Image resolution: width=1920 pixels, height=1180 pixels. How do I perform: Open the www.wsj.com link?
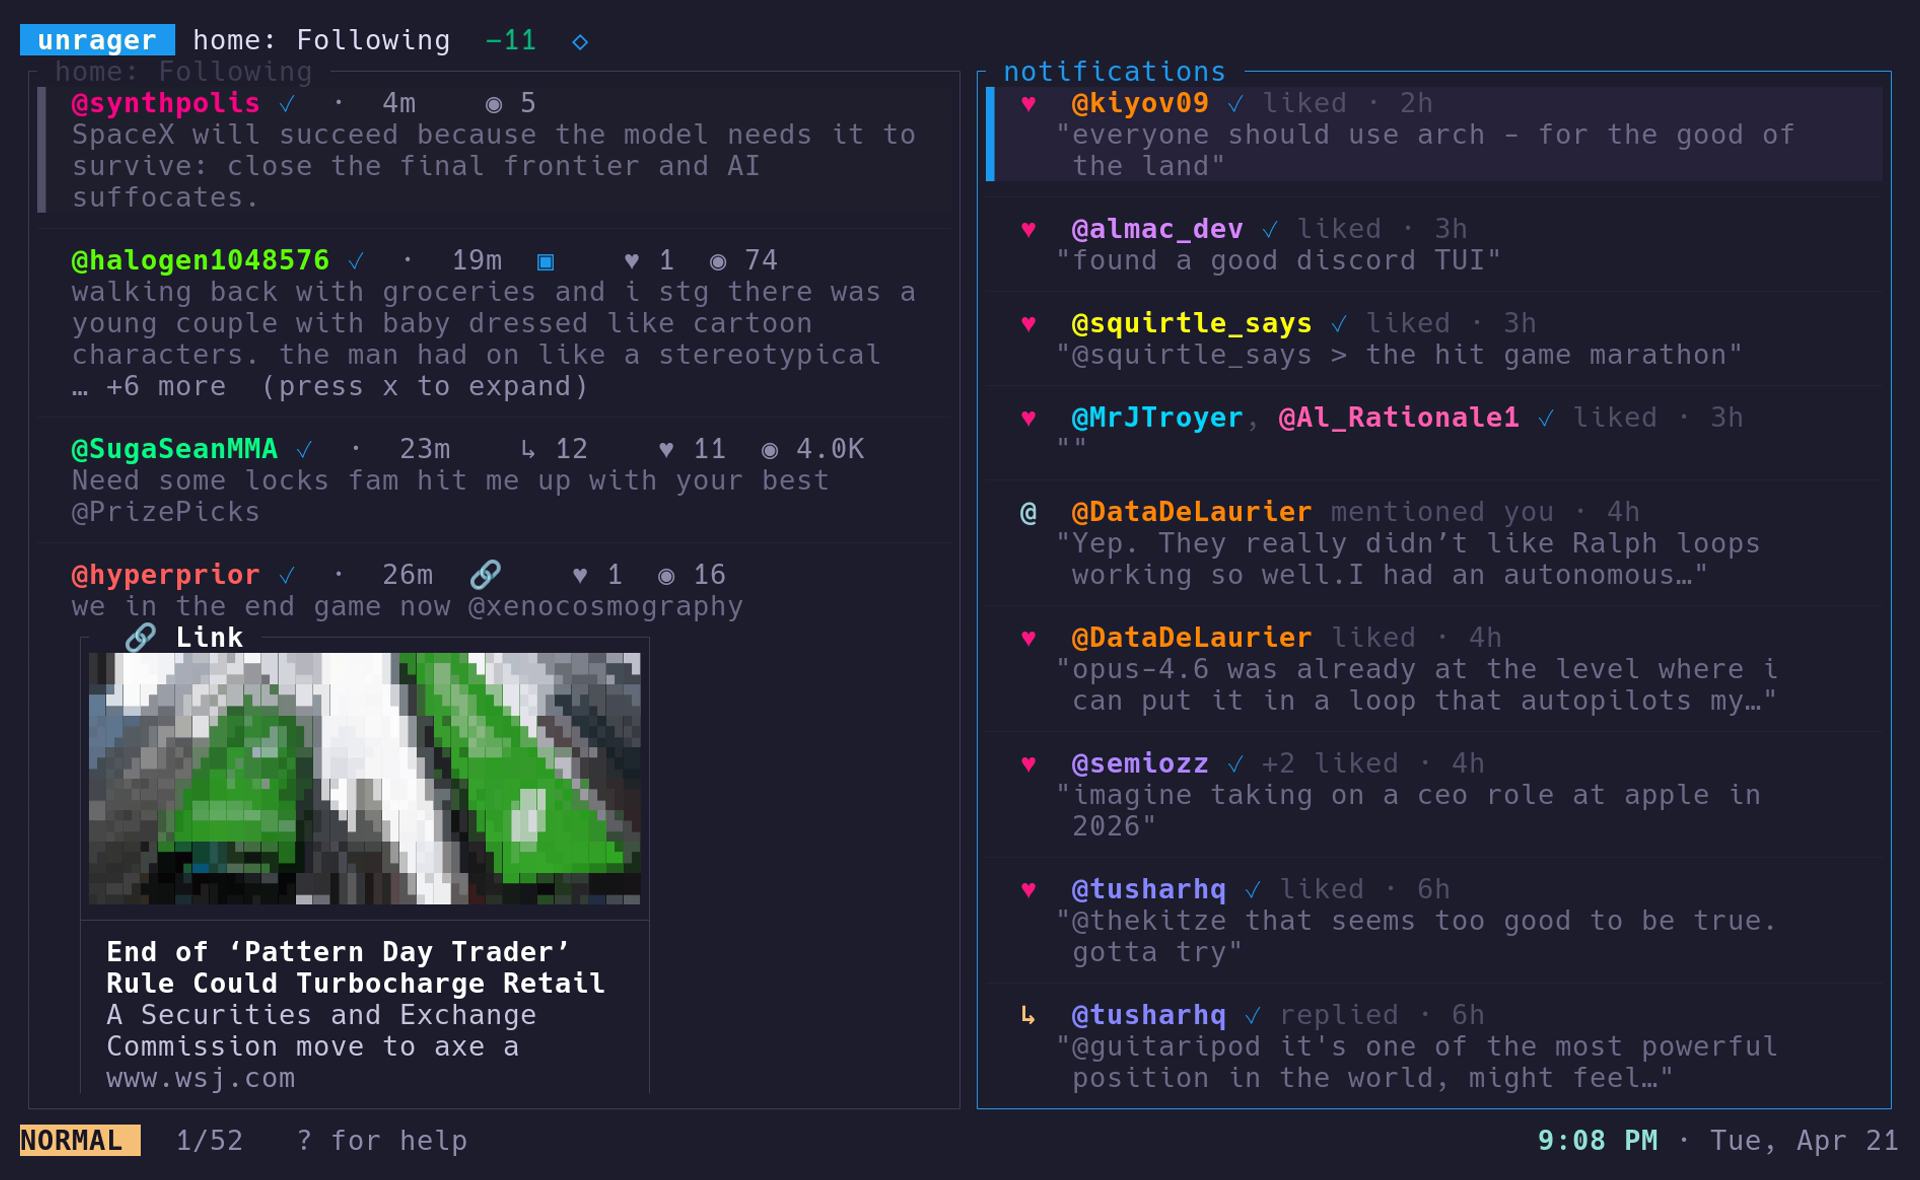[200, 1078]
